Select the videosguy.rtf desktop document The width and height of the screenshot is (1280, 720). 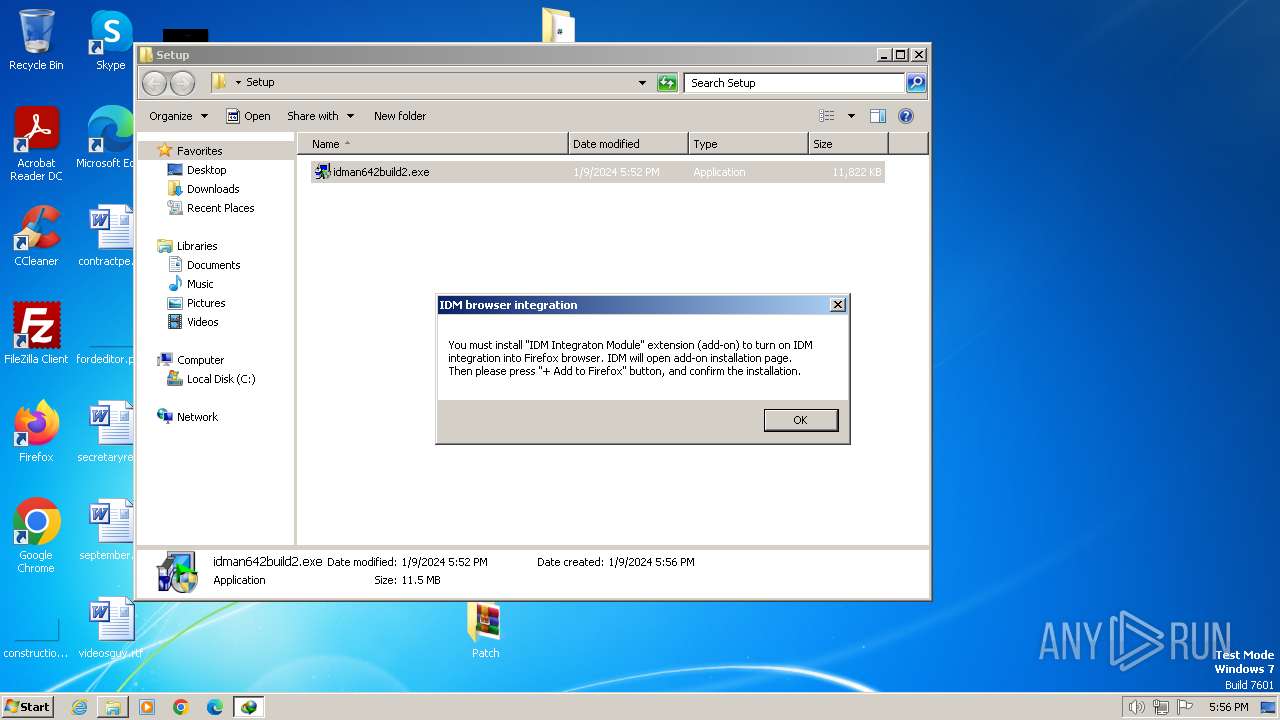click(110, 628)
